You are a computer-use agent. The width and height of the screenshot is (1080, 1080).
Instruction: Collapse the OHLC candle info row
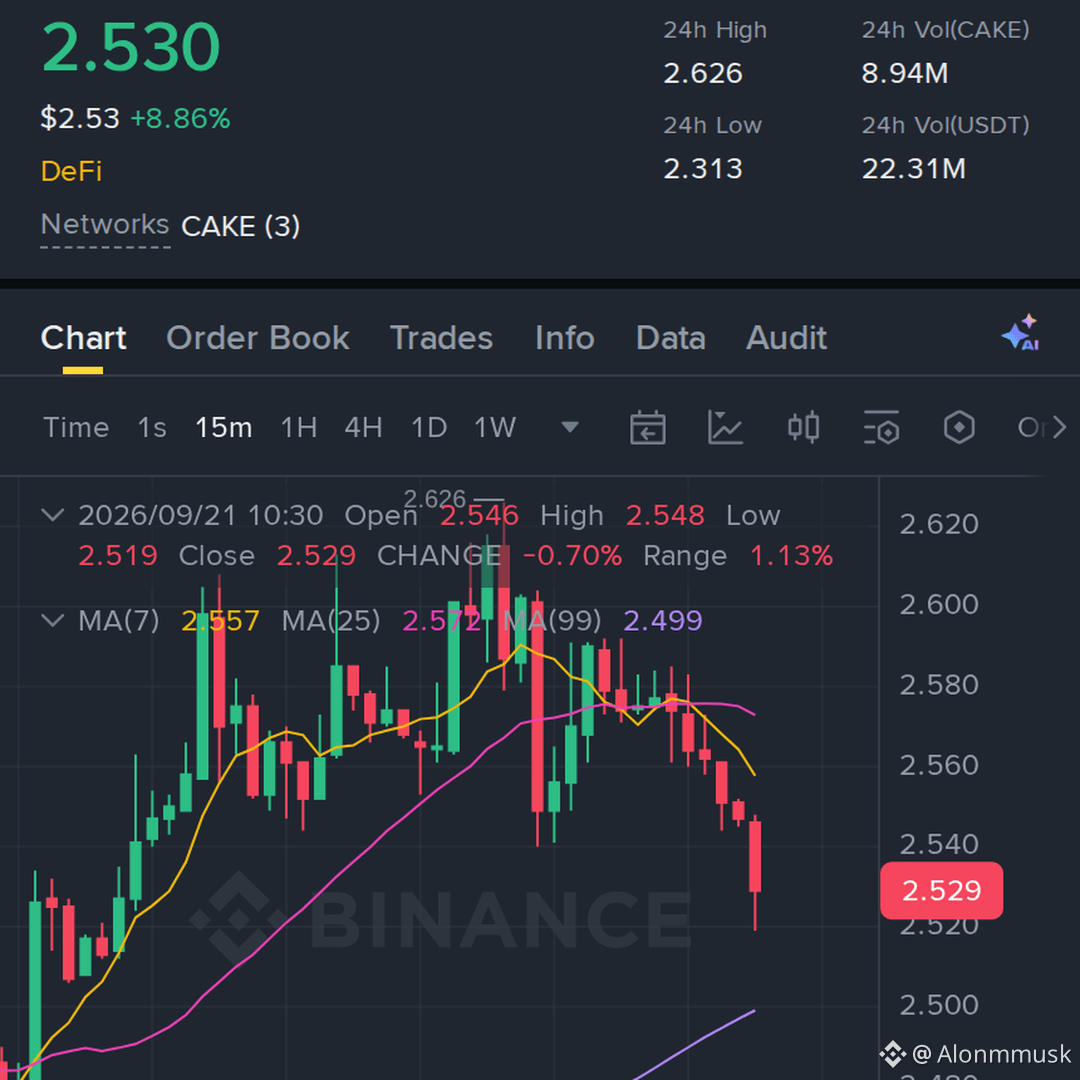pyautogui.click(x=53, y=515)
